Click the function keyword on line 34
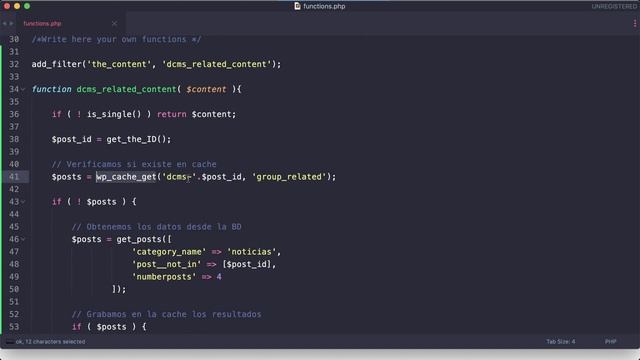Screen dimensions: 640x360 (x=51, y=89)
